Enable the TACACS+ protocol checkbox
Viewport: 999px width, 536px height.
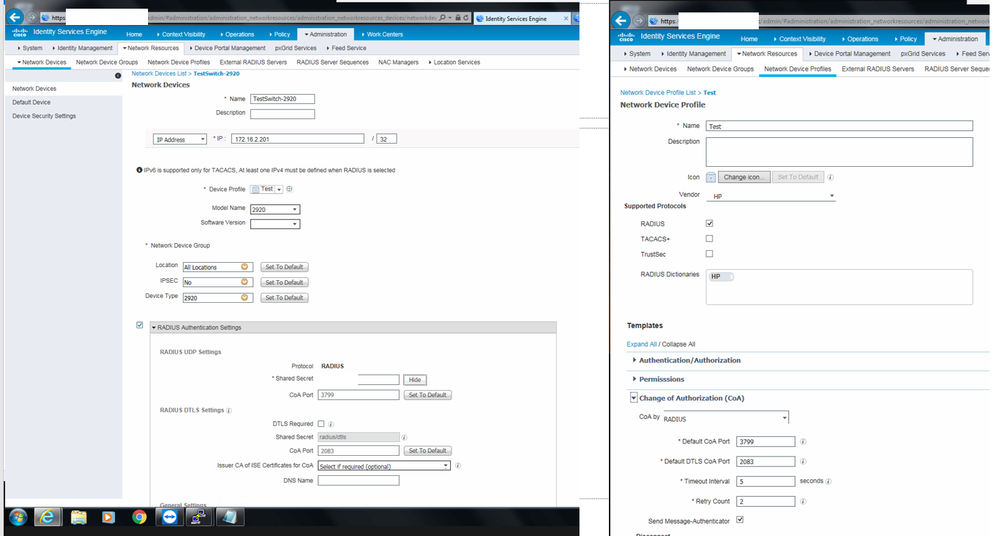click(709, 238)
